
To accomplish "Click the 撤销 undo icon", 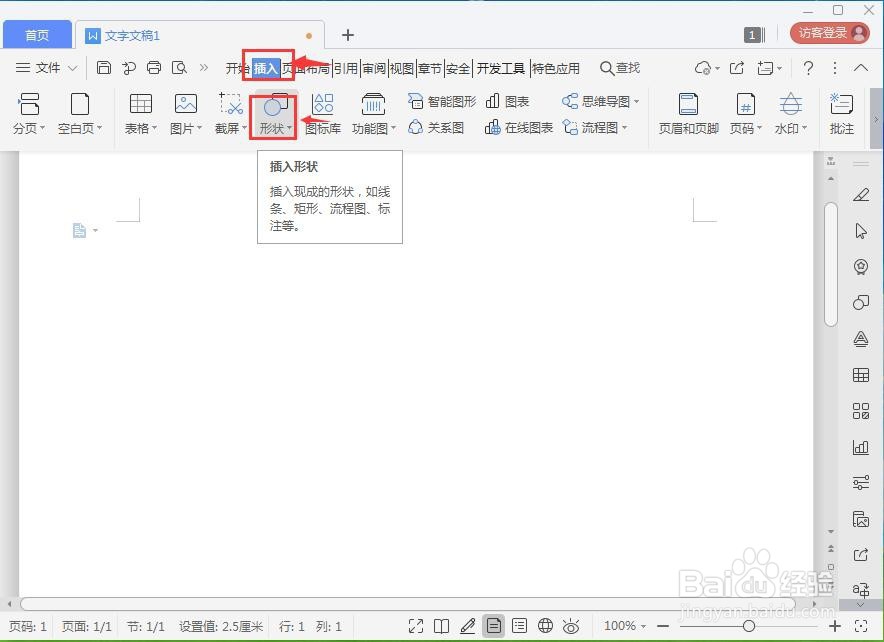I will [129, 67].
